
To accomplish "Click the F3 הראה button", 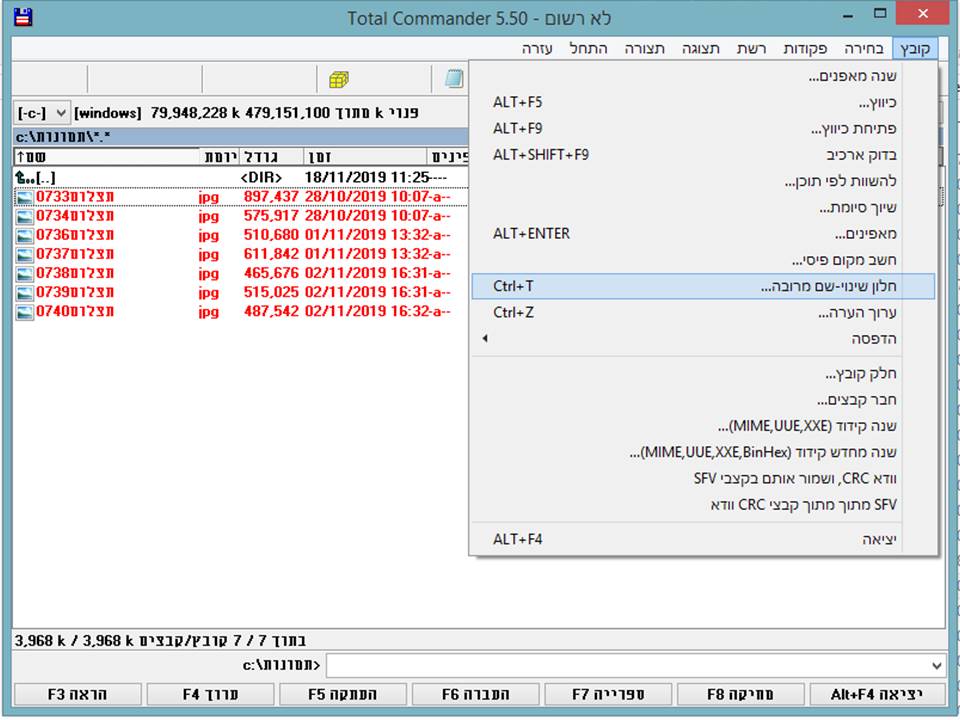I will click(x=77, y=694).
